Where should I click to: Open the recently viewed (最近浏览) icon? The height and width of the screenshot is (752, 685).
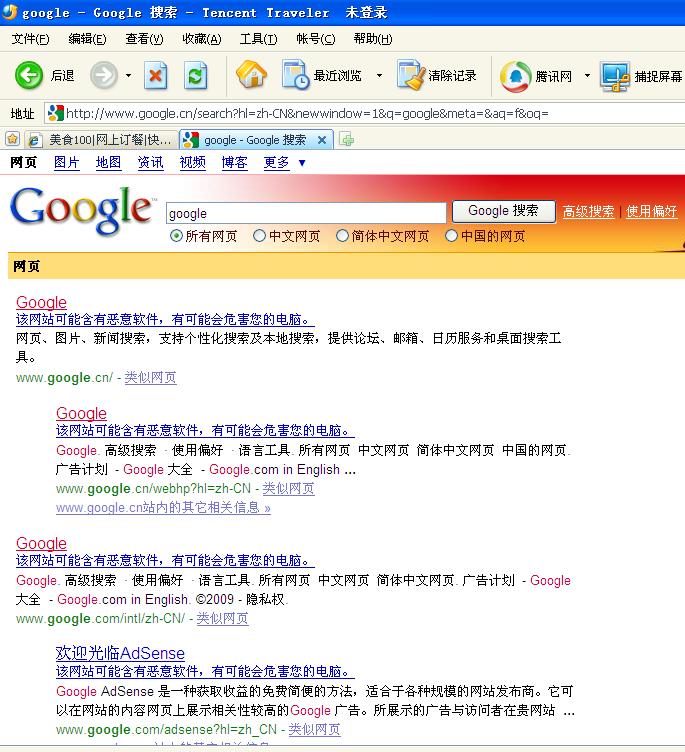coord(296,75)
